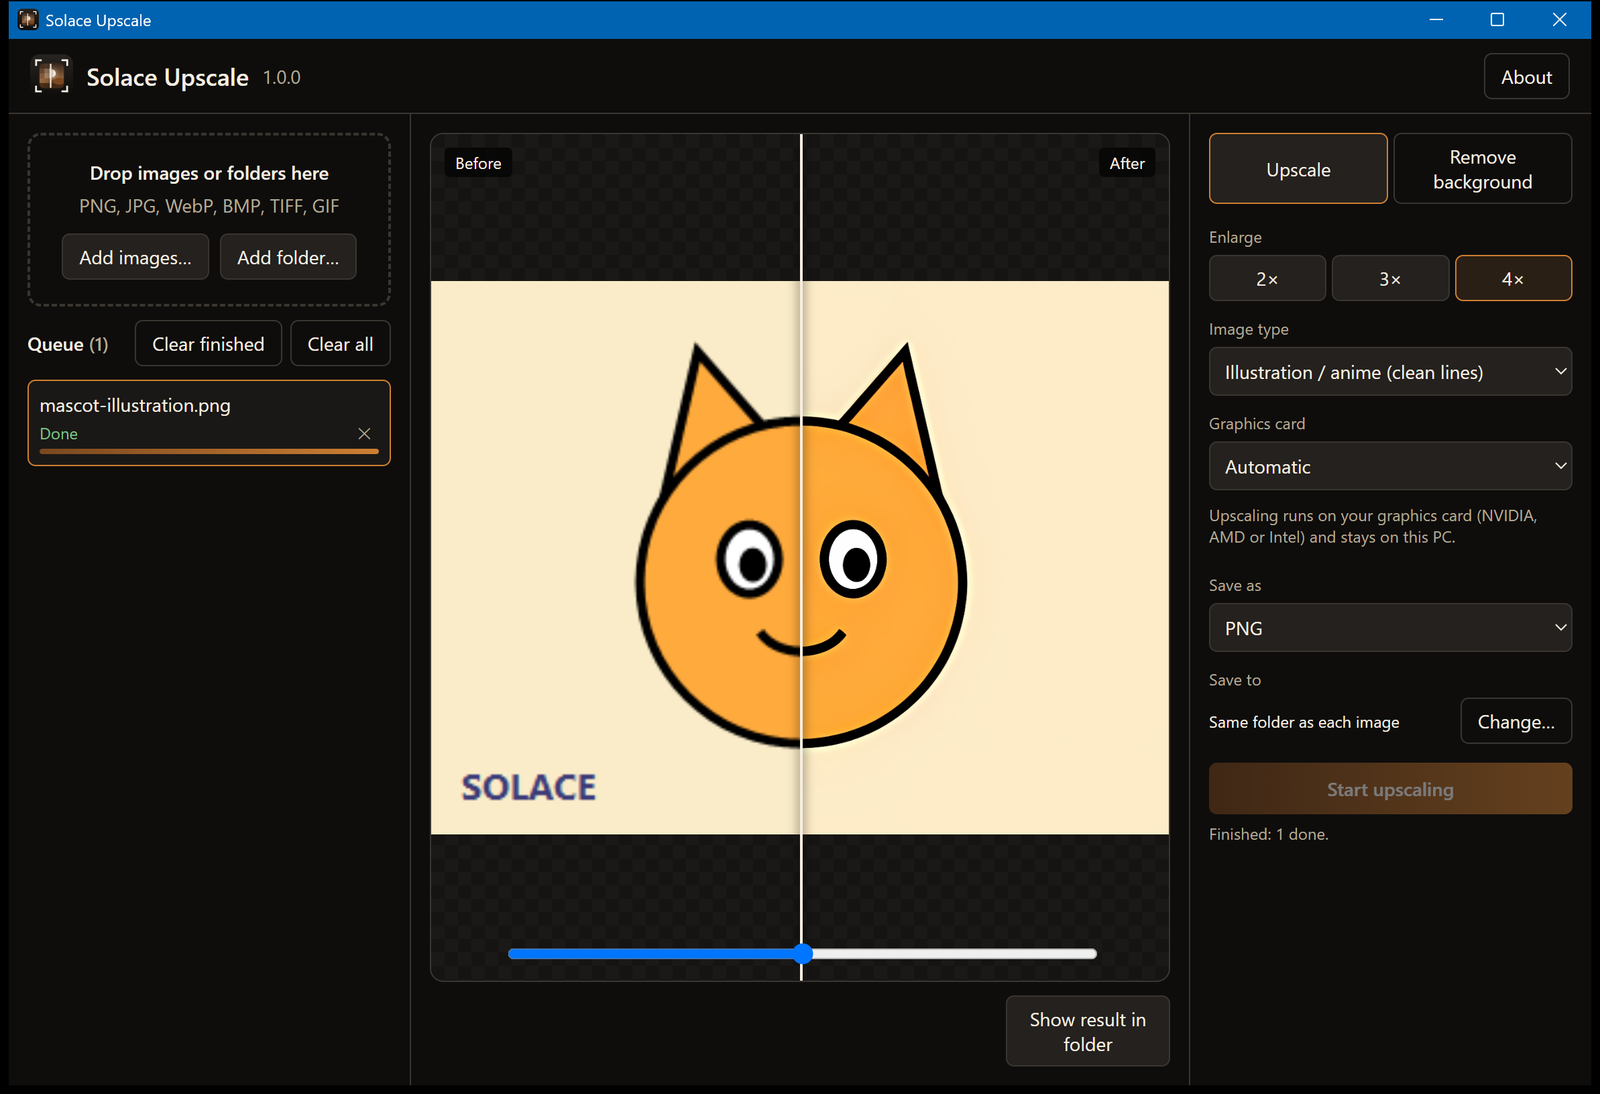The width and height of the screenshot is (1600, 1094).
Task: Maximize the Solace Upscale window
Action: [1497, 20]
